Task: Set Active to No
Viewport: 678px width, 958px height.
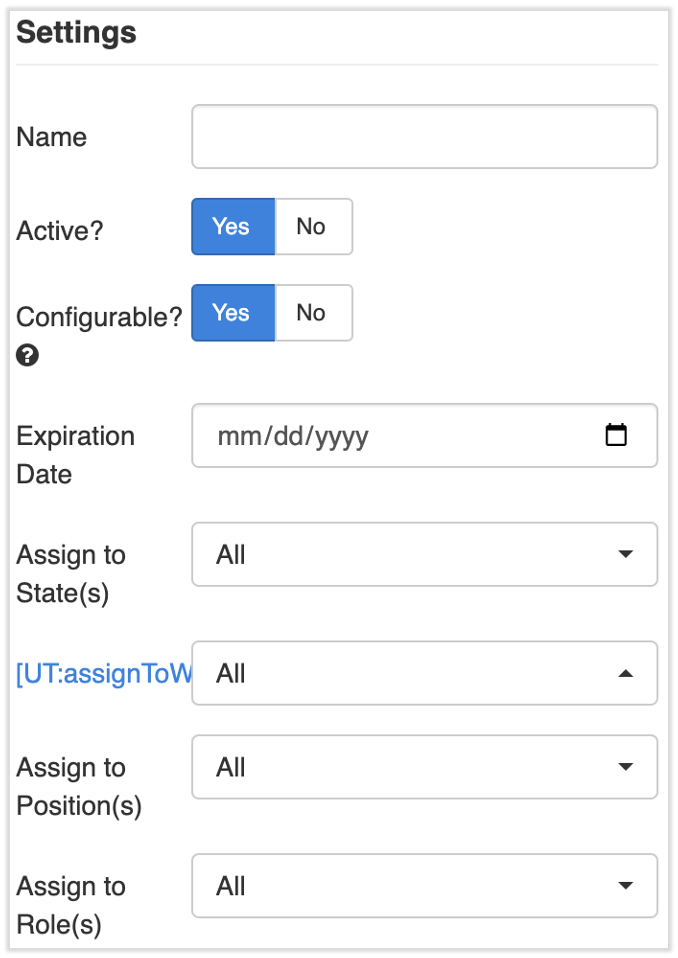Action: (x=312, y=227)
